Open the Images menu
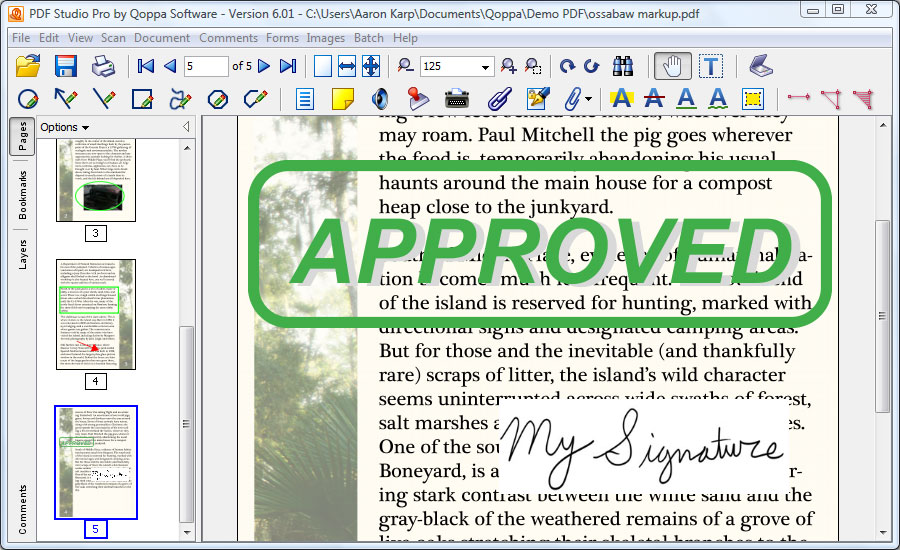The image size is (900, 550). (325, 38)
